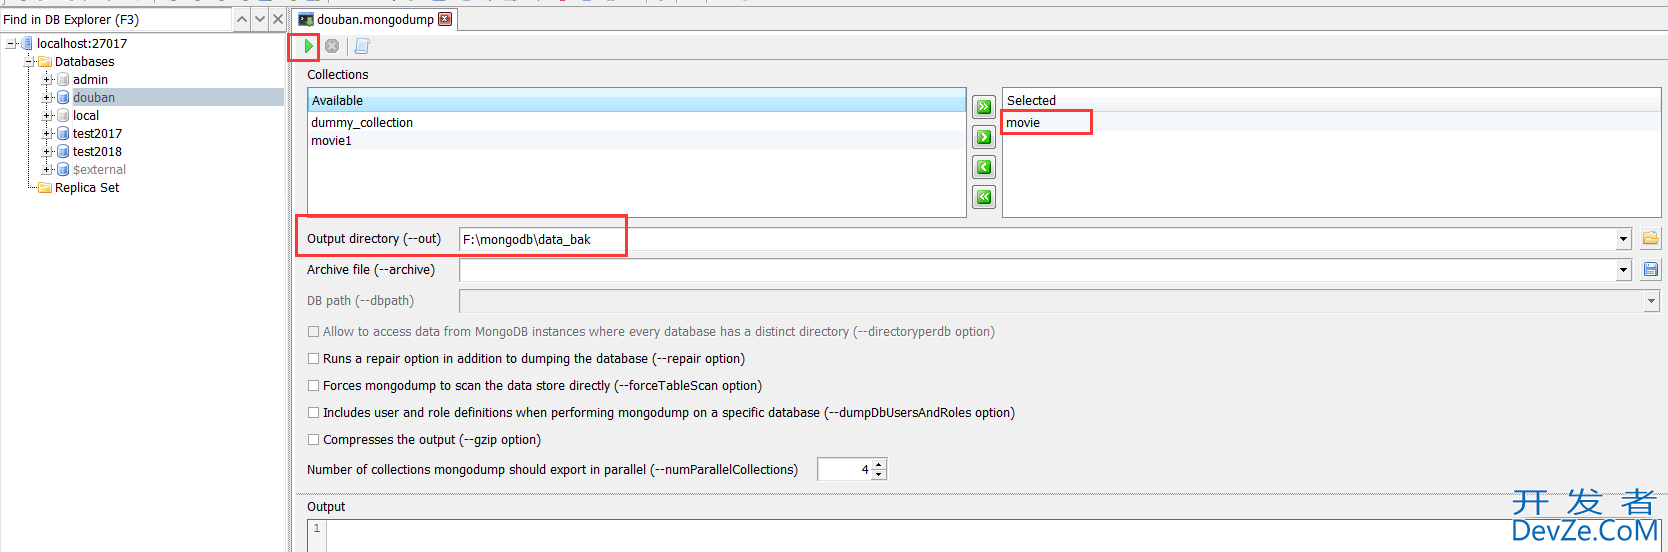Expand the test2018 database node
The image size is (1668, 552).
(47, 152)
